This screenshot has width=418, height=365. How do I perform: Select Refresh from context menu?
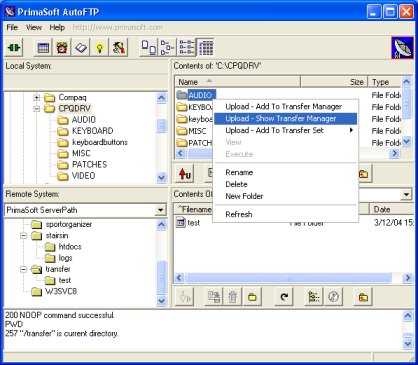[285, 214]
